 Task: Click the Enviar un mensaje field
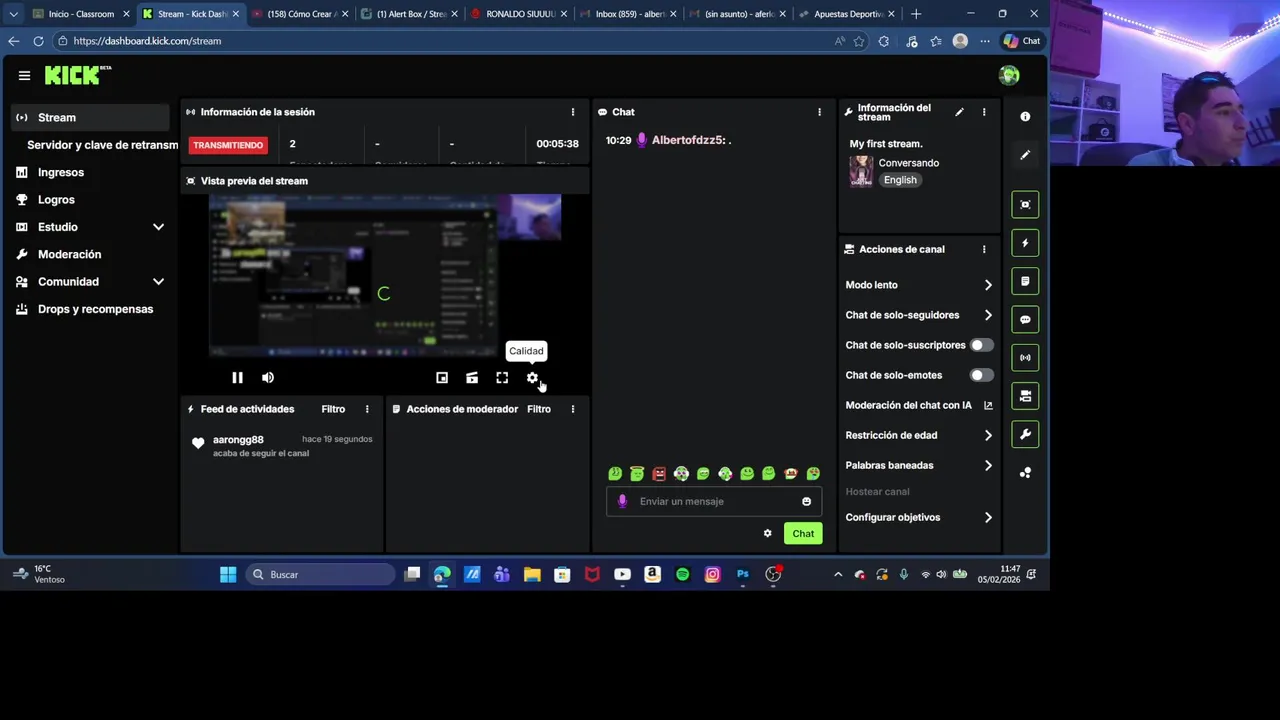(714, 502)
